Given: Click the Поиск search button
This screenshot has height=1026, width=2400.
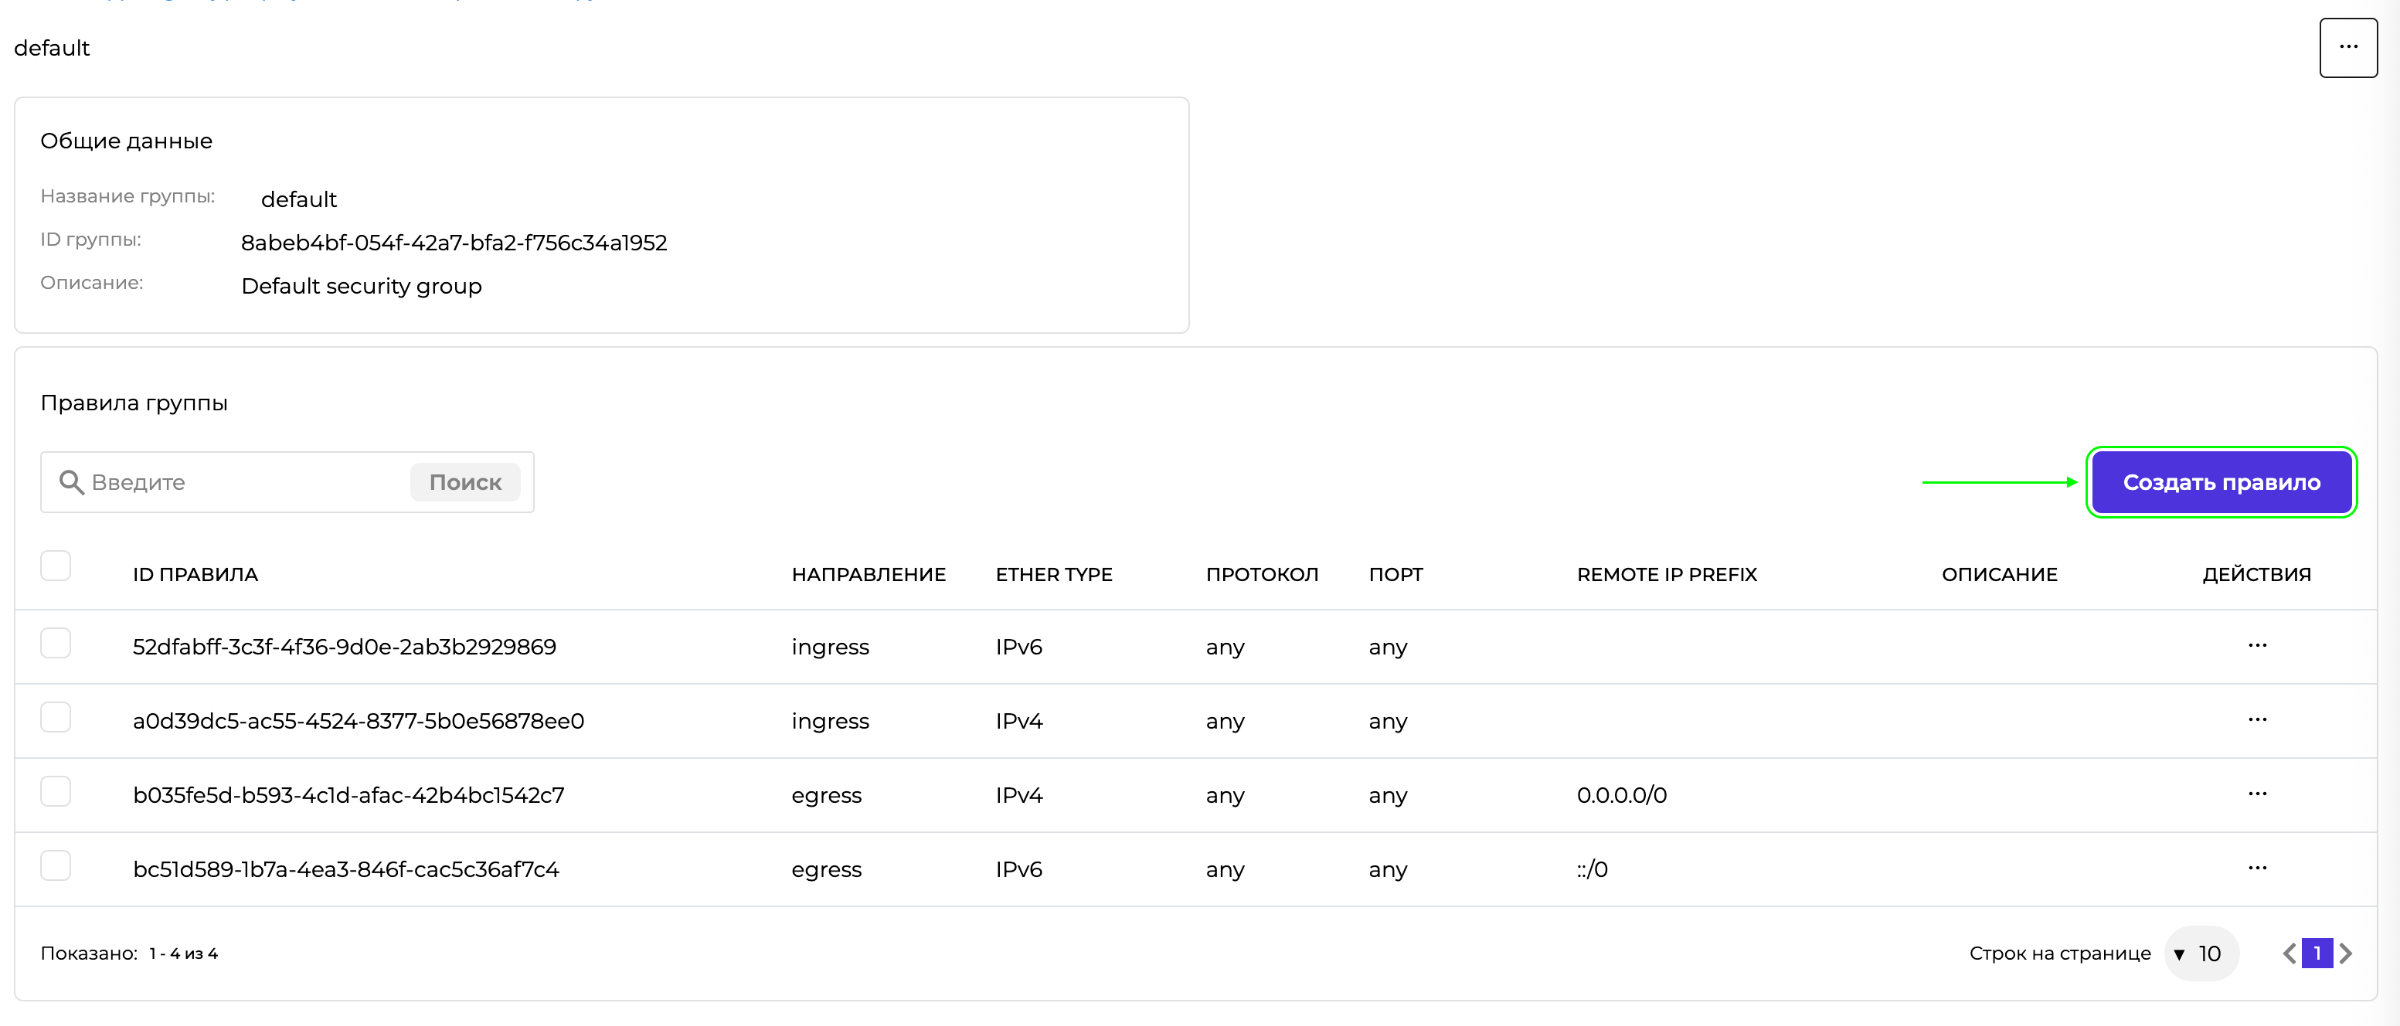Looking at the screenshot, I should point(465,482).
